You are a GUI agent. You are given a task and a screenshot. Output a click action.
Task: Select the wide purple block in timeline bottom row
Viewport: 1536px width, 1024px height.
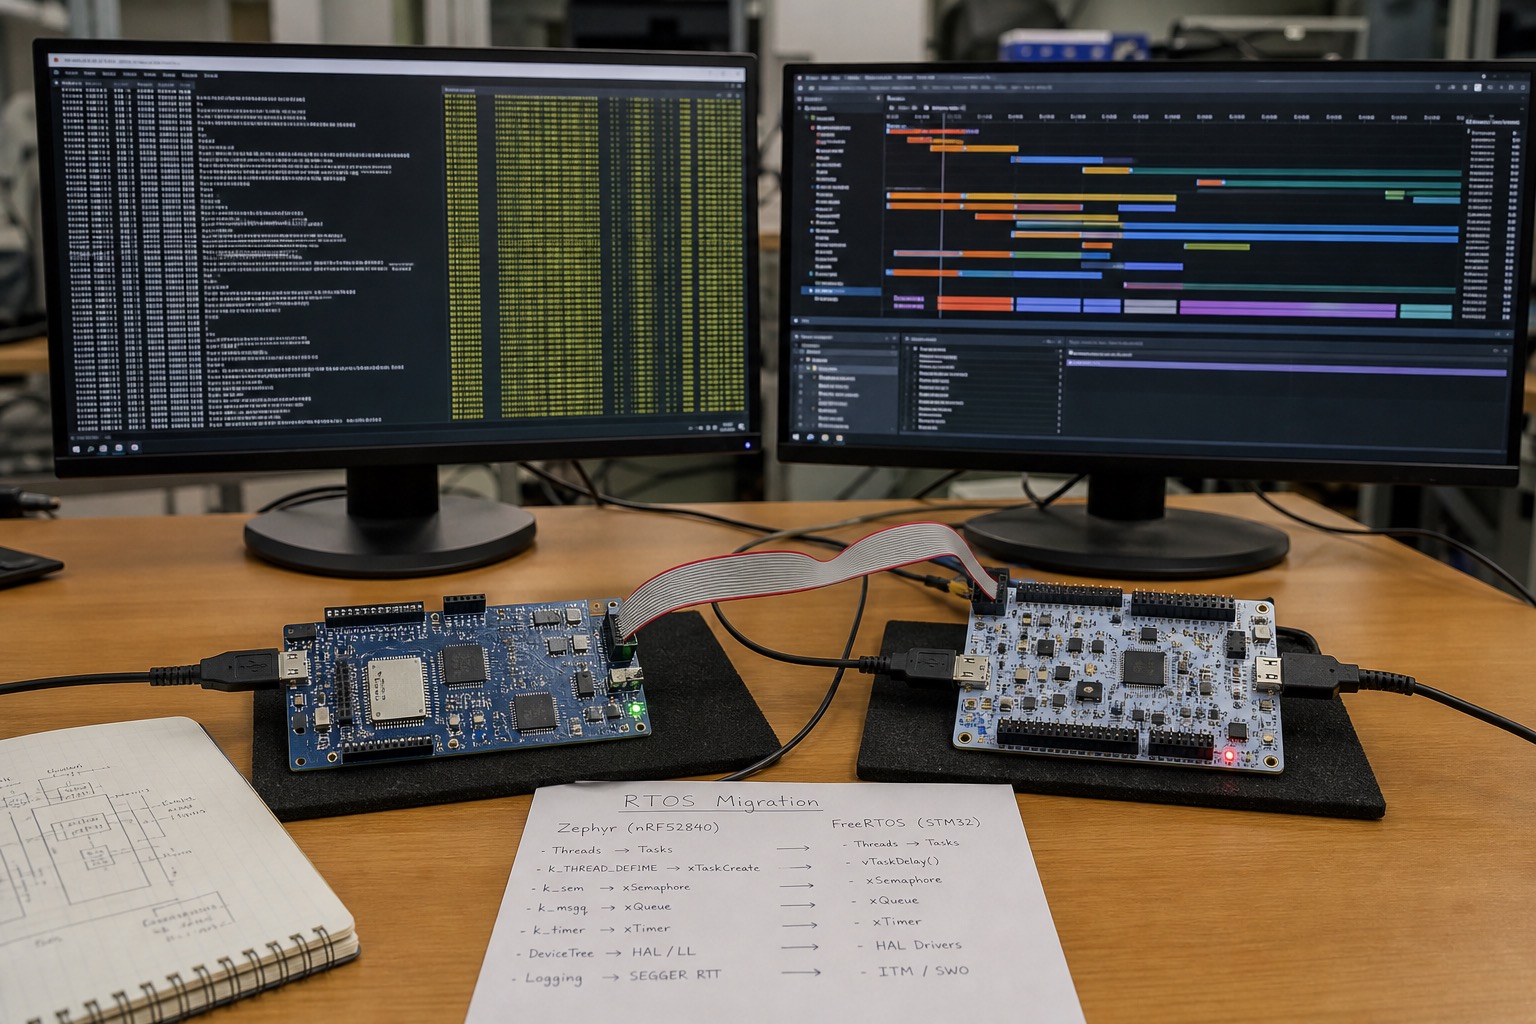(x=1287, y=309)
